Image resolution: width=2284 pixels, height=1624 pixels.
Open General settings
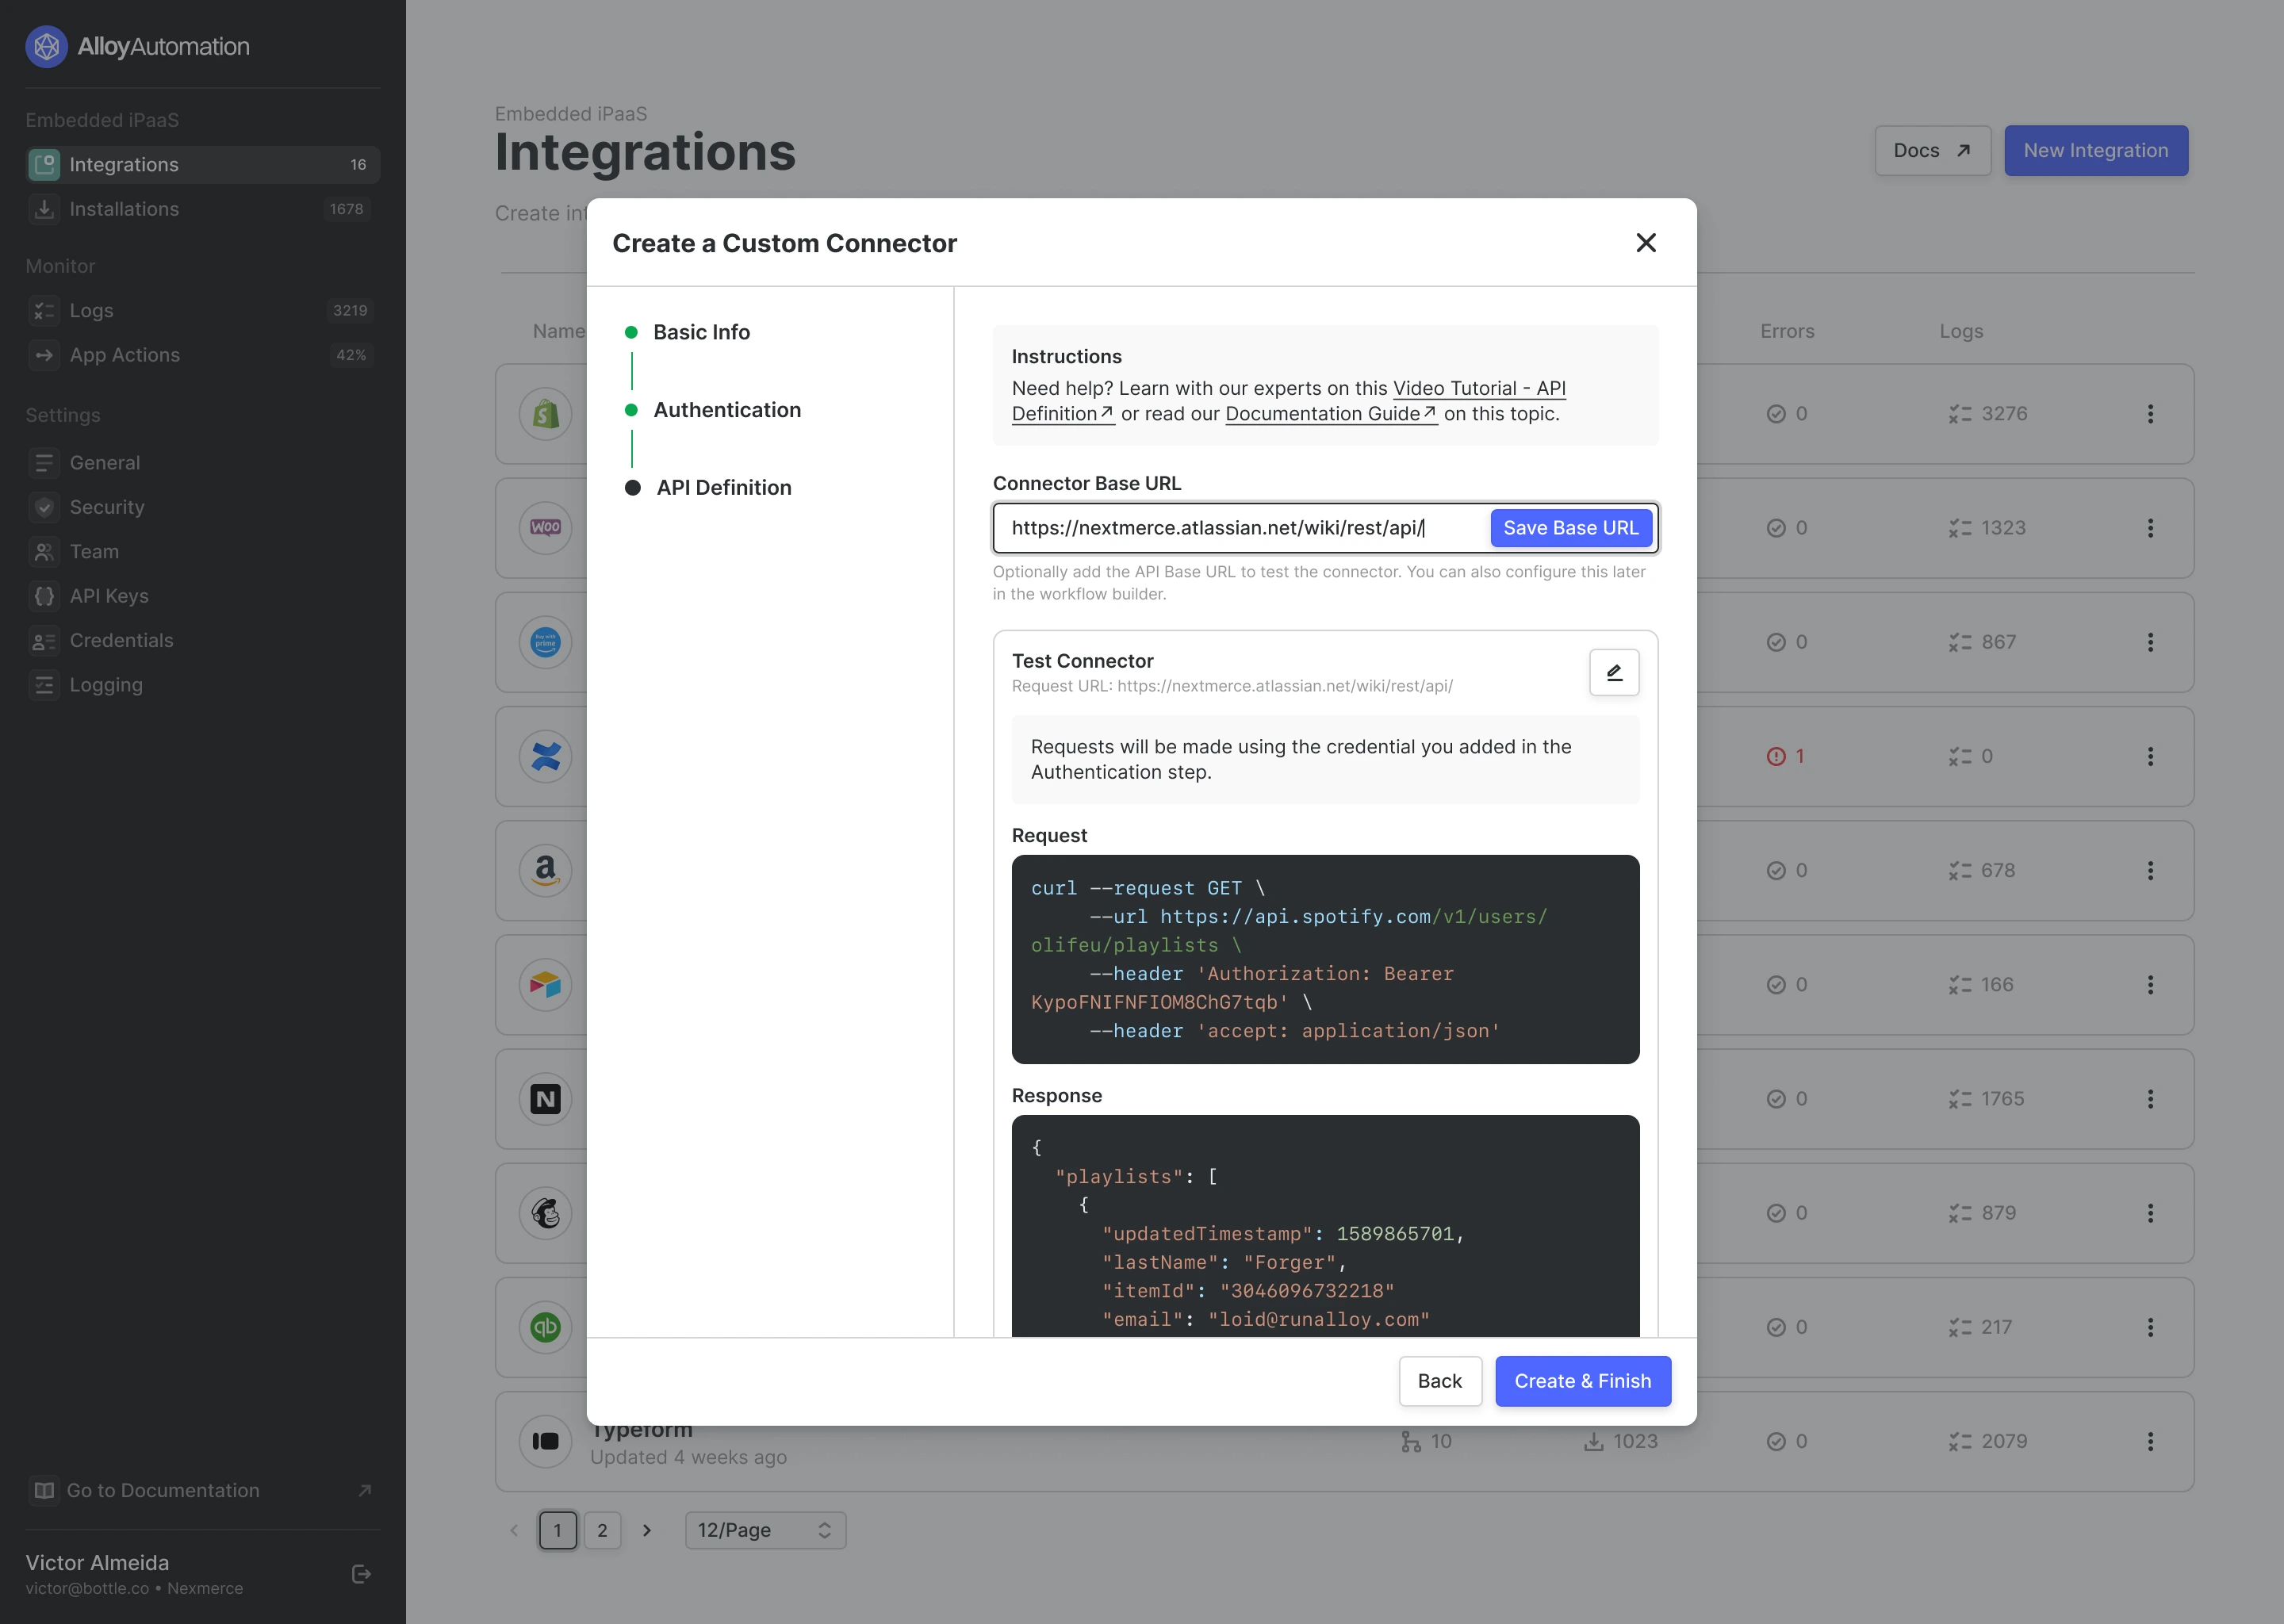point(202,463)
